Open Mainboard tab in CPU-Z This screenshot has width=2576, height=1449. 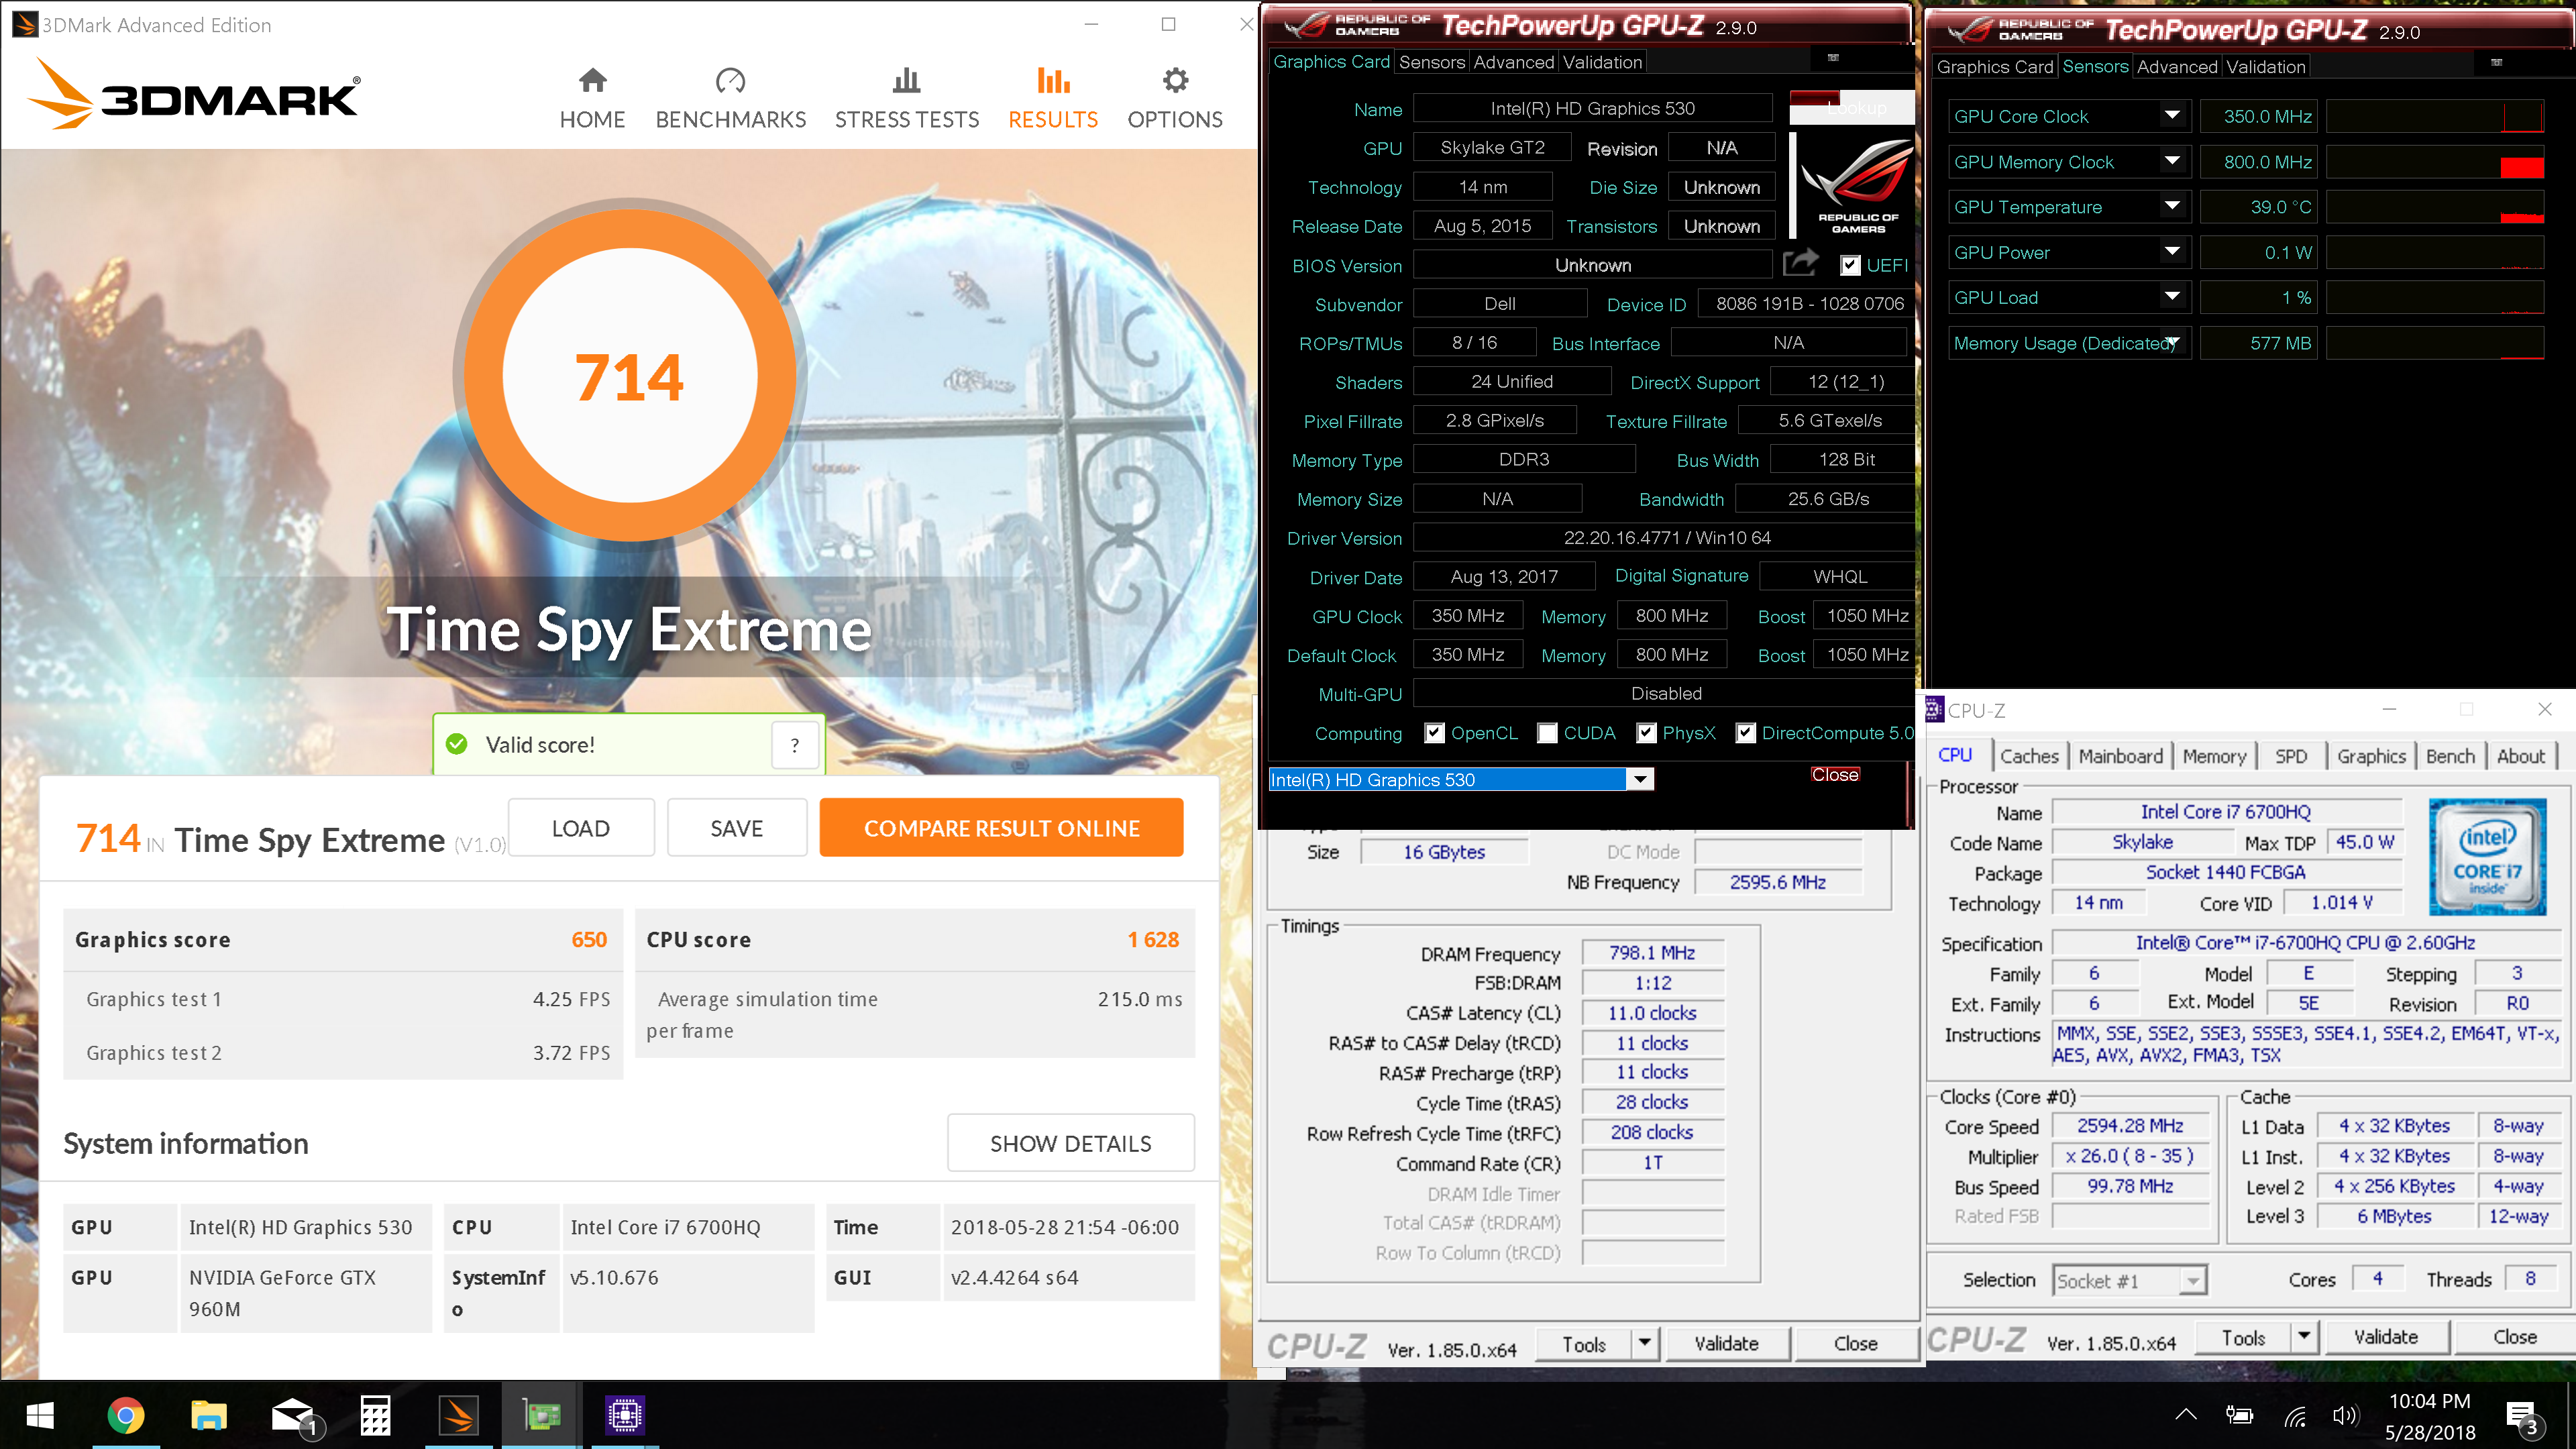(2120, 756)
